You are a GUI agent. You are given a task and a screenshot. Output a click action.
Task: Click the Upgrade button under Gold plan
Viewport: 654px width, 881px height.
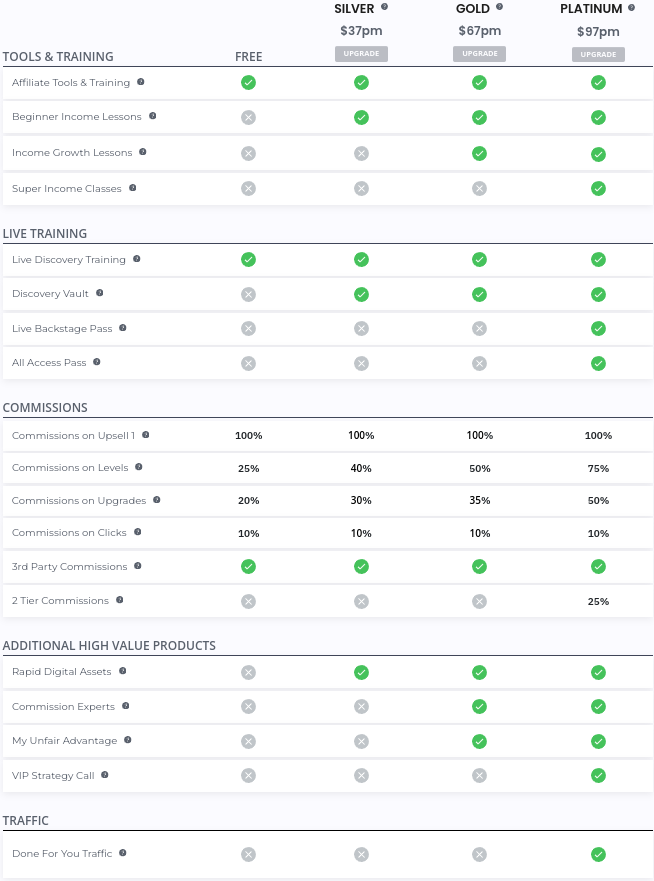point(479,54)
